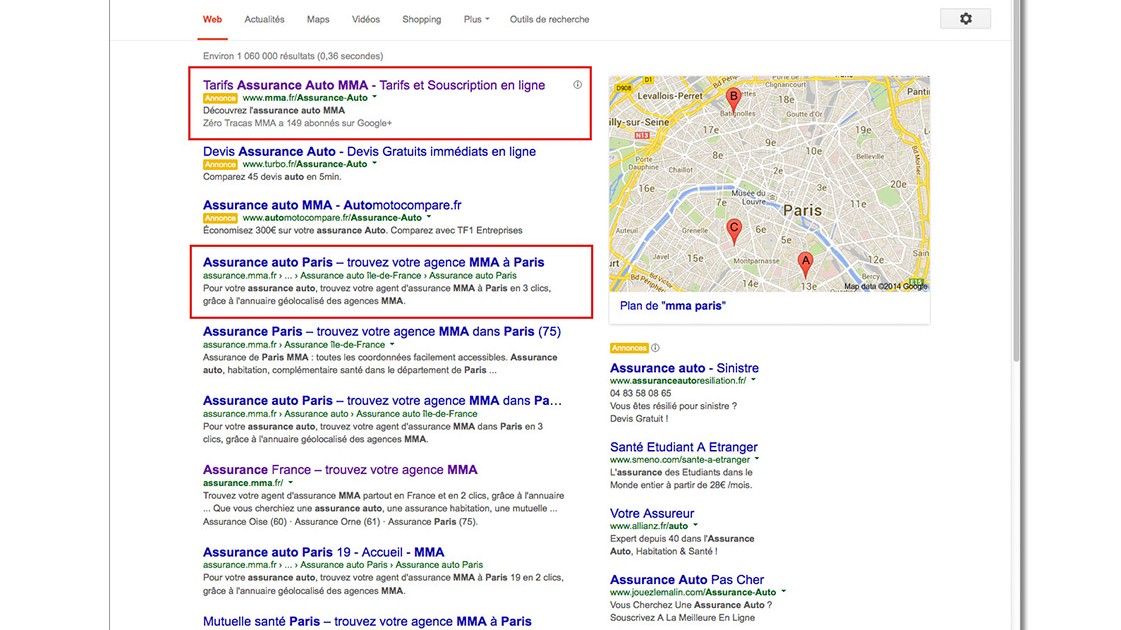Image resolution: width=1121 pixels, height=630 pixels.
Task: Select map marker C on Paris map
Action: pyautogui.click(x=734, y=232)
